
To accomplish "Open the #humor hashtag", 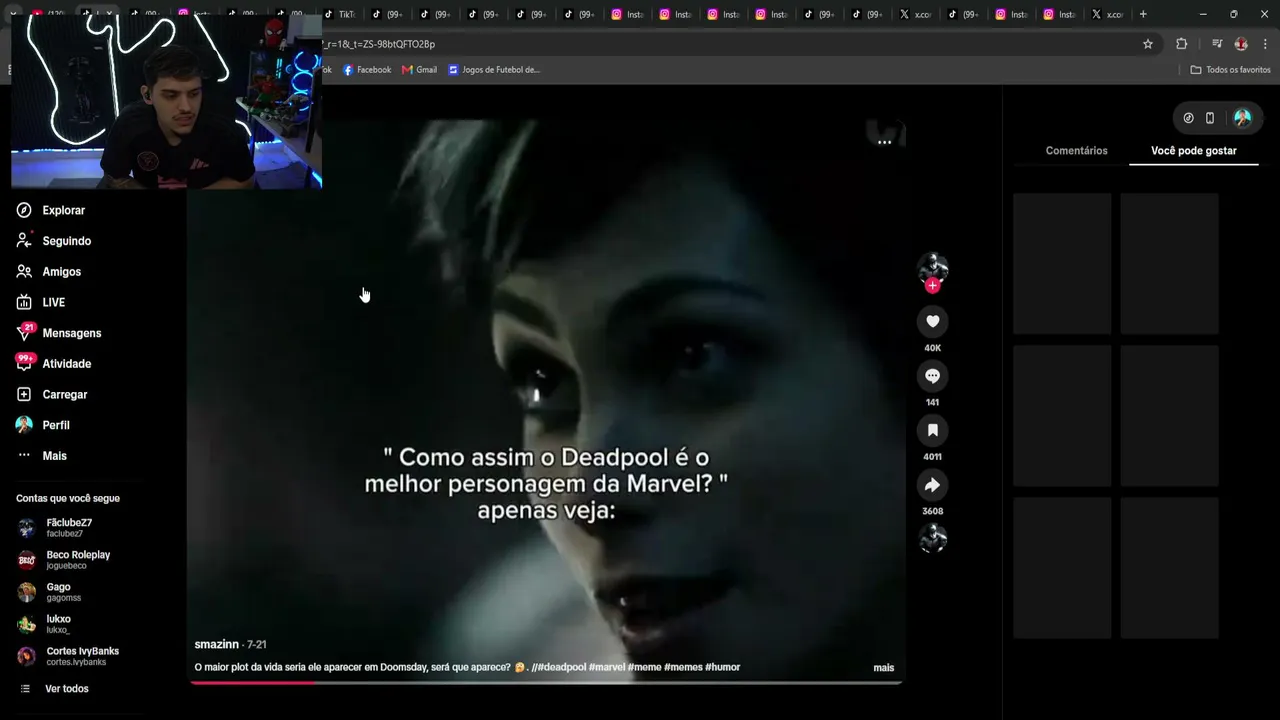I will pos(722,667).
